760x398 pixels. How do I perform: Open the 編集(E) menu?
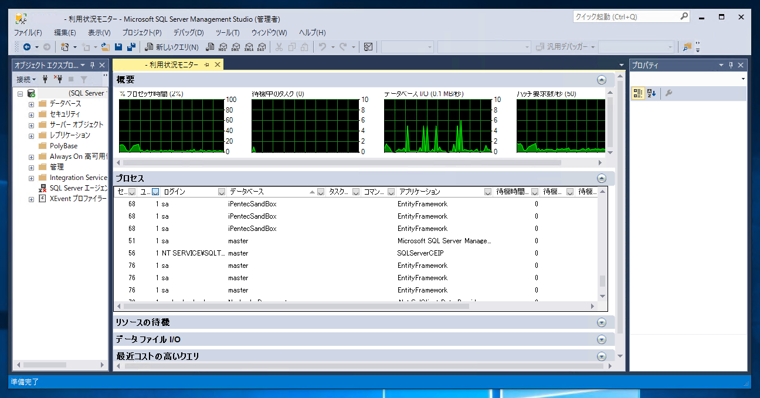[65, 32]
